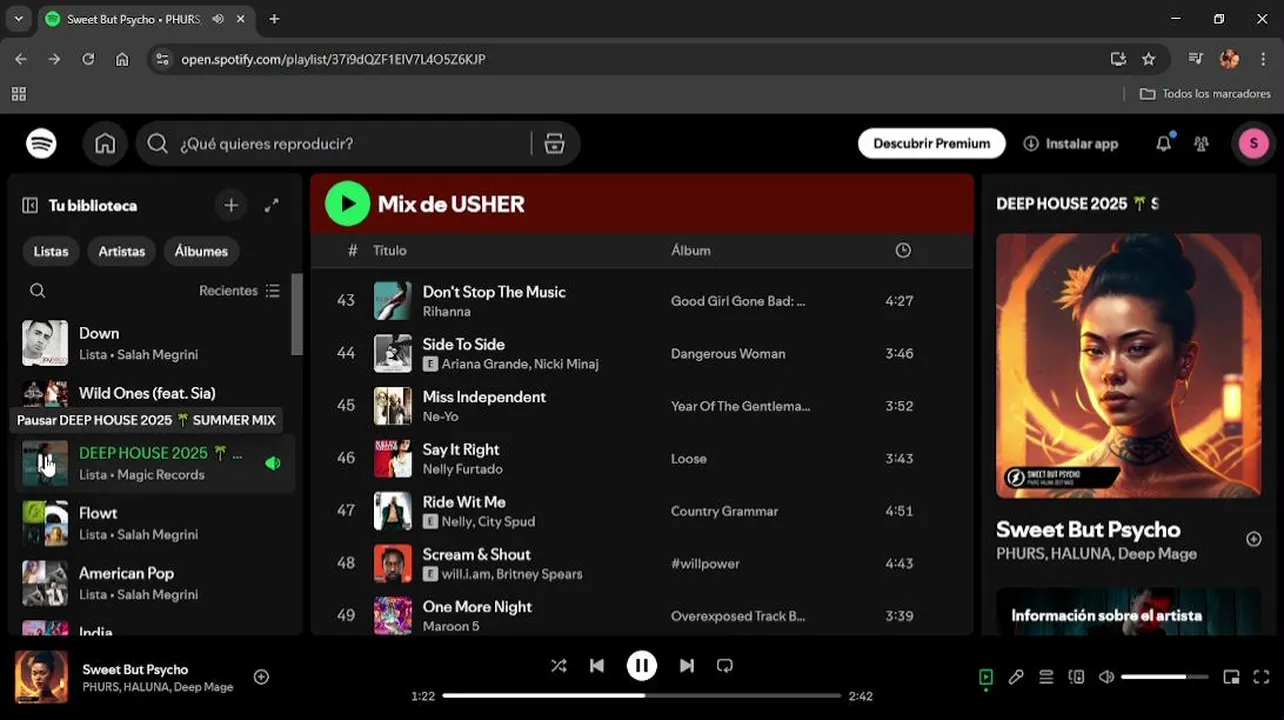
Task: Open notifications bell
Action: click(x=1163, y=144)
